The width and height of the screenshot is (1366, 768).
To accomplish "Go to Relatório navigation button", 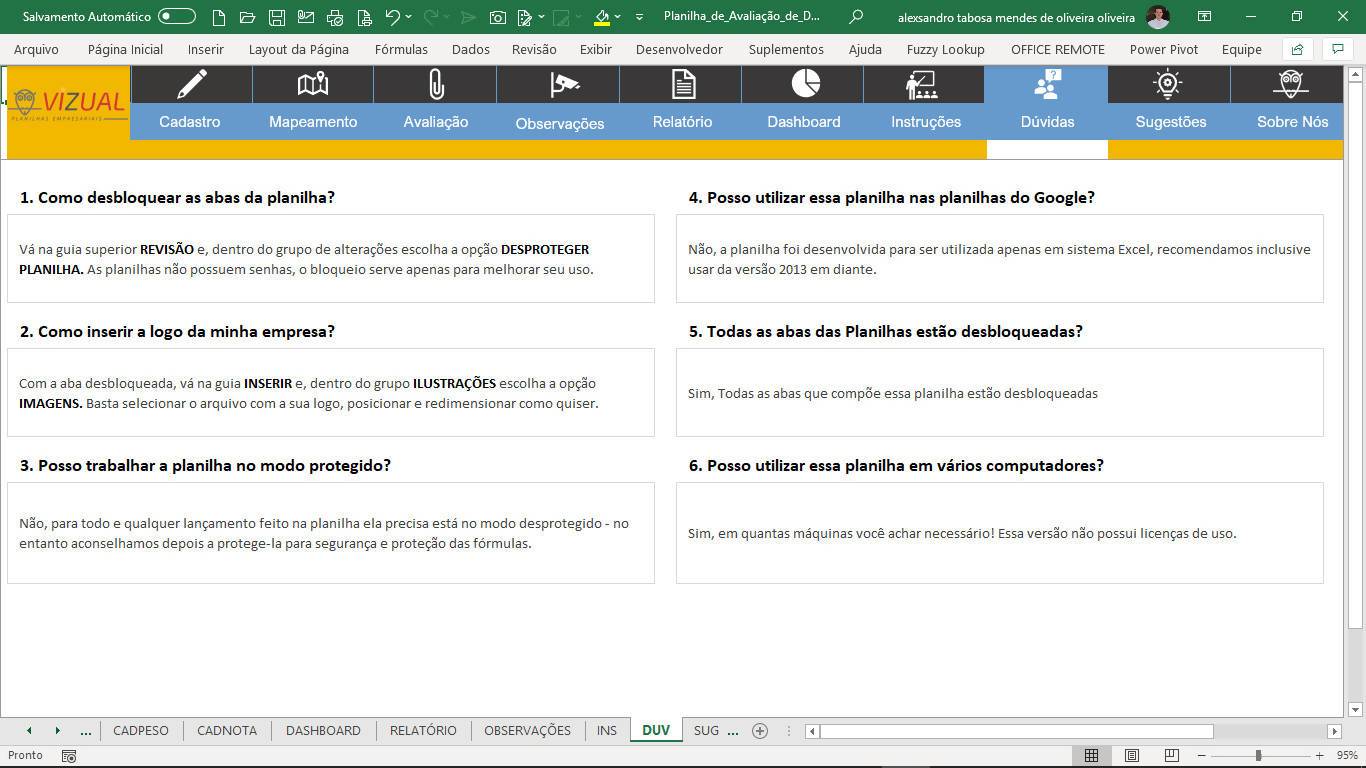I will click(x=683, y=122).
